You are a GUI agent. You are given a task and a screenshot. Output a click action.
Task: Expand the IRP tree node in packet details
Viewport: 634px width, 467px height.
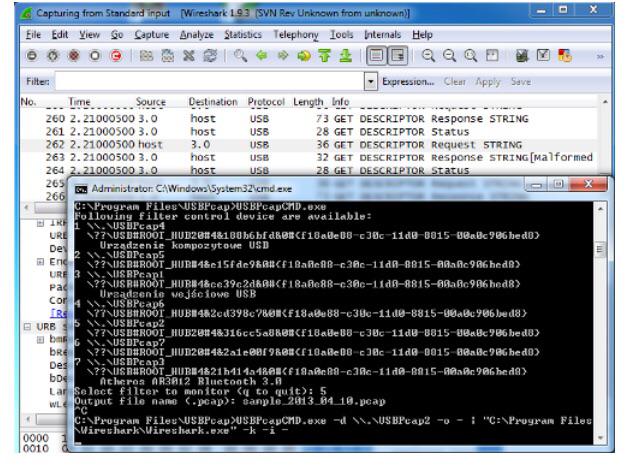coord(40,223)
